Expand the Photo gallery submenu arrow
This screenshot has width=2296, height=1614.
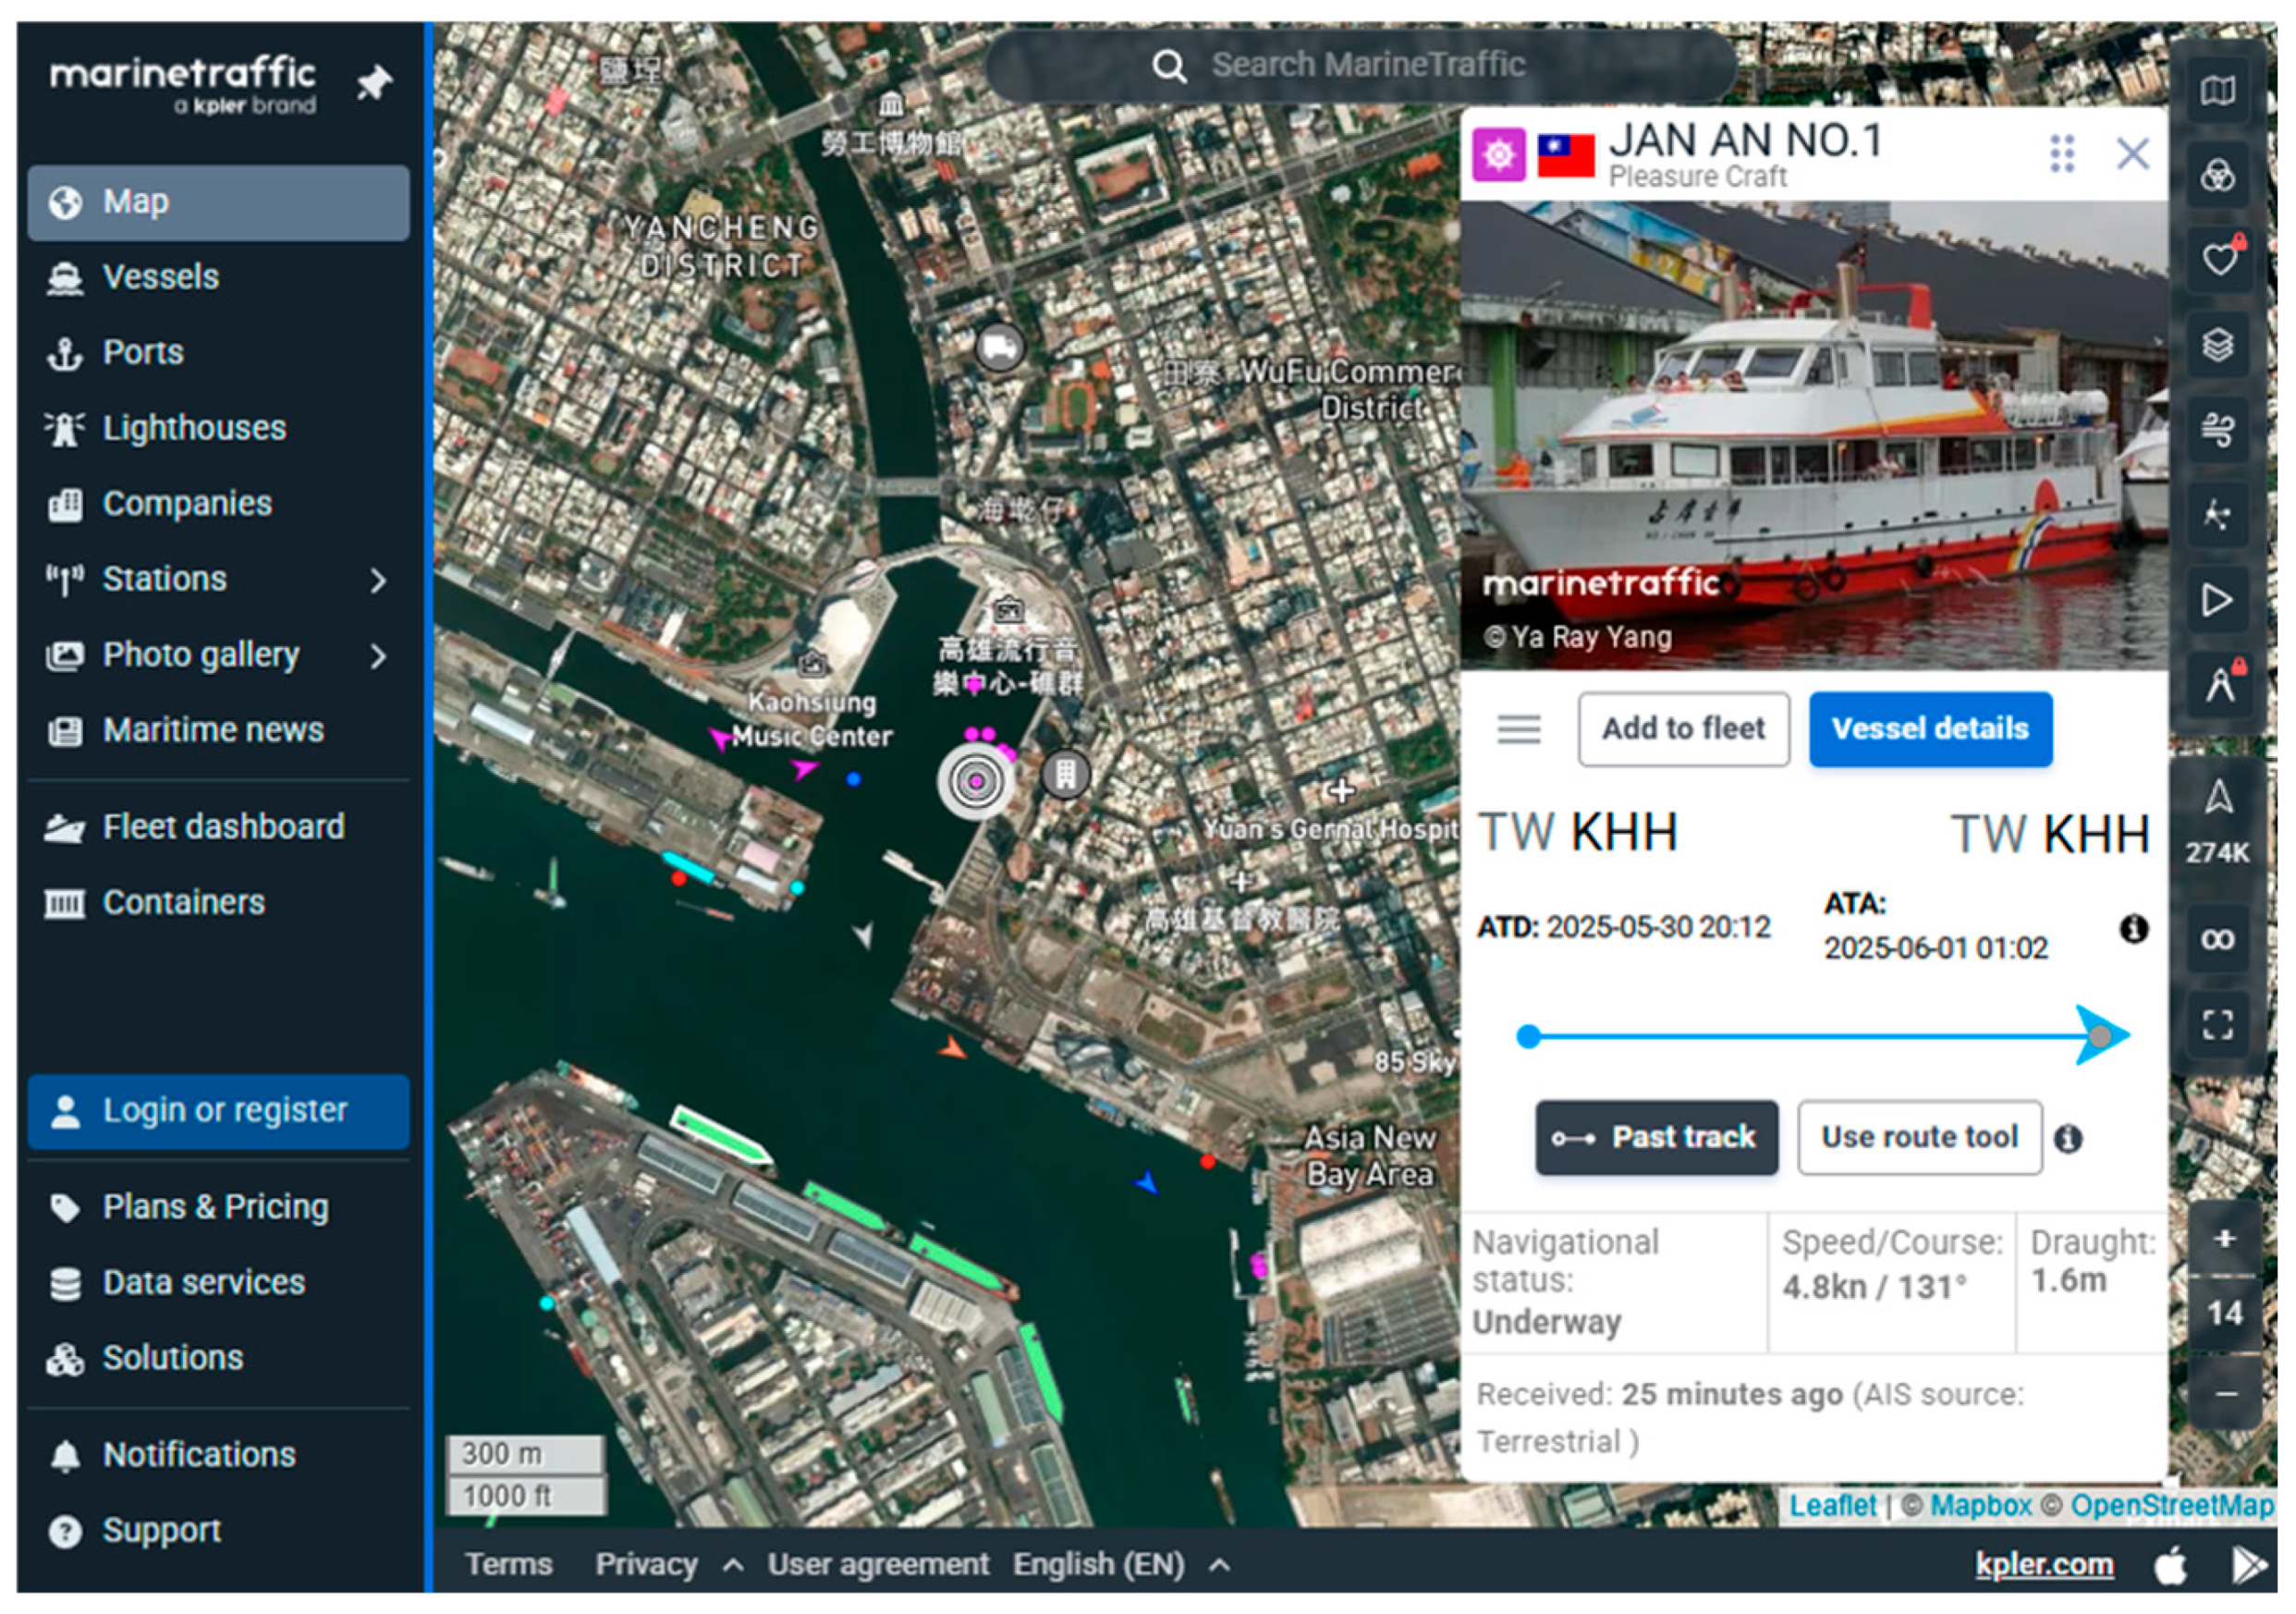(x=378, y=656)
